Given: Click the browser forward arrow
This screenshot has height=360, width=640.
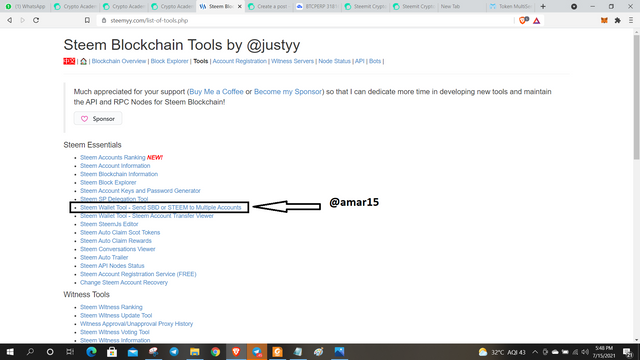Looking at the screenshot, I should click(22, 20).
